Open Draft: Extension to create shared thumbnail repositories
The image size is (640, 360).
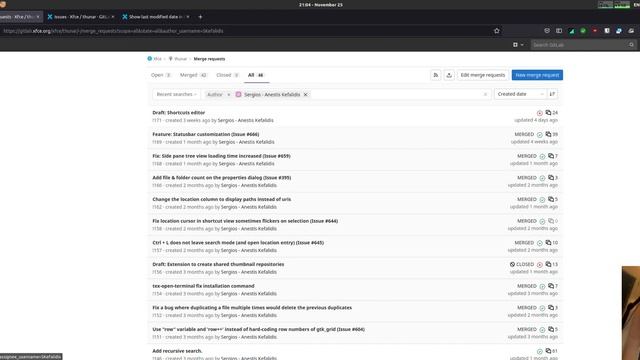218,264
